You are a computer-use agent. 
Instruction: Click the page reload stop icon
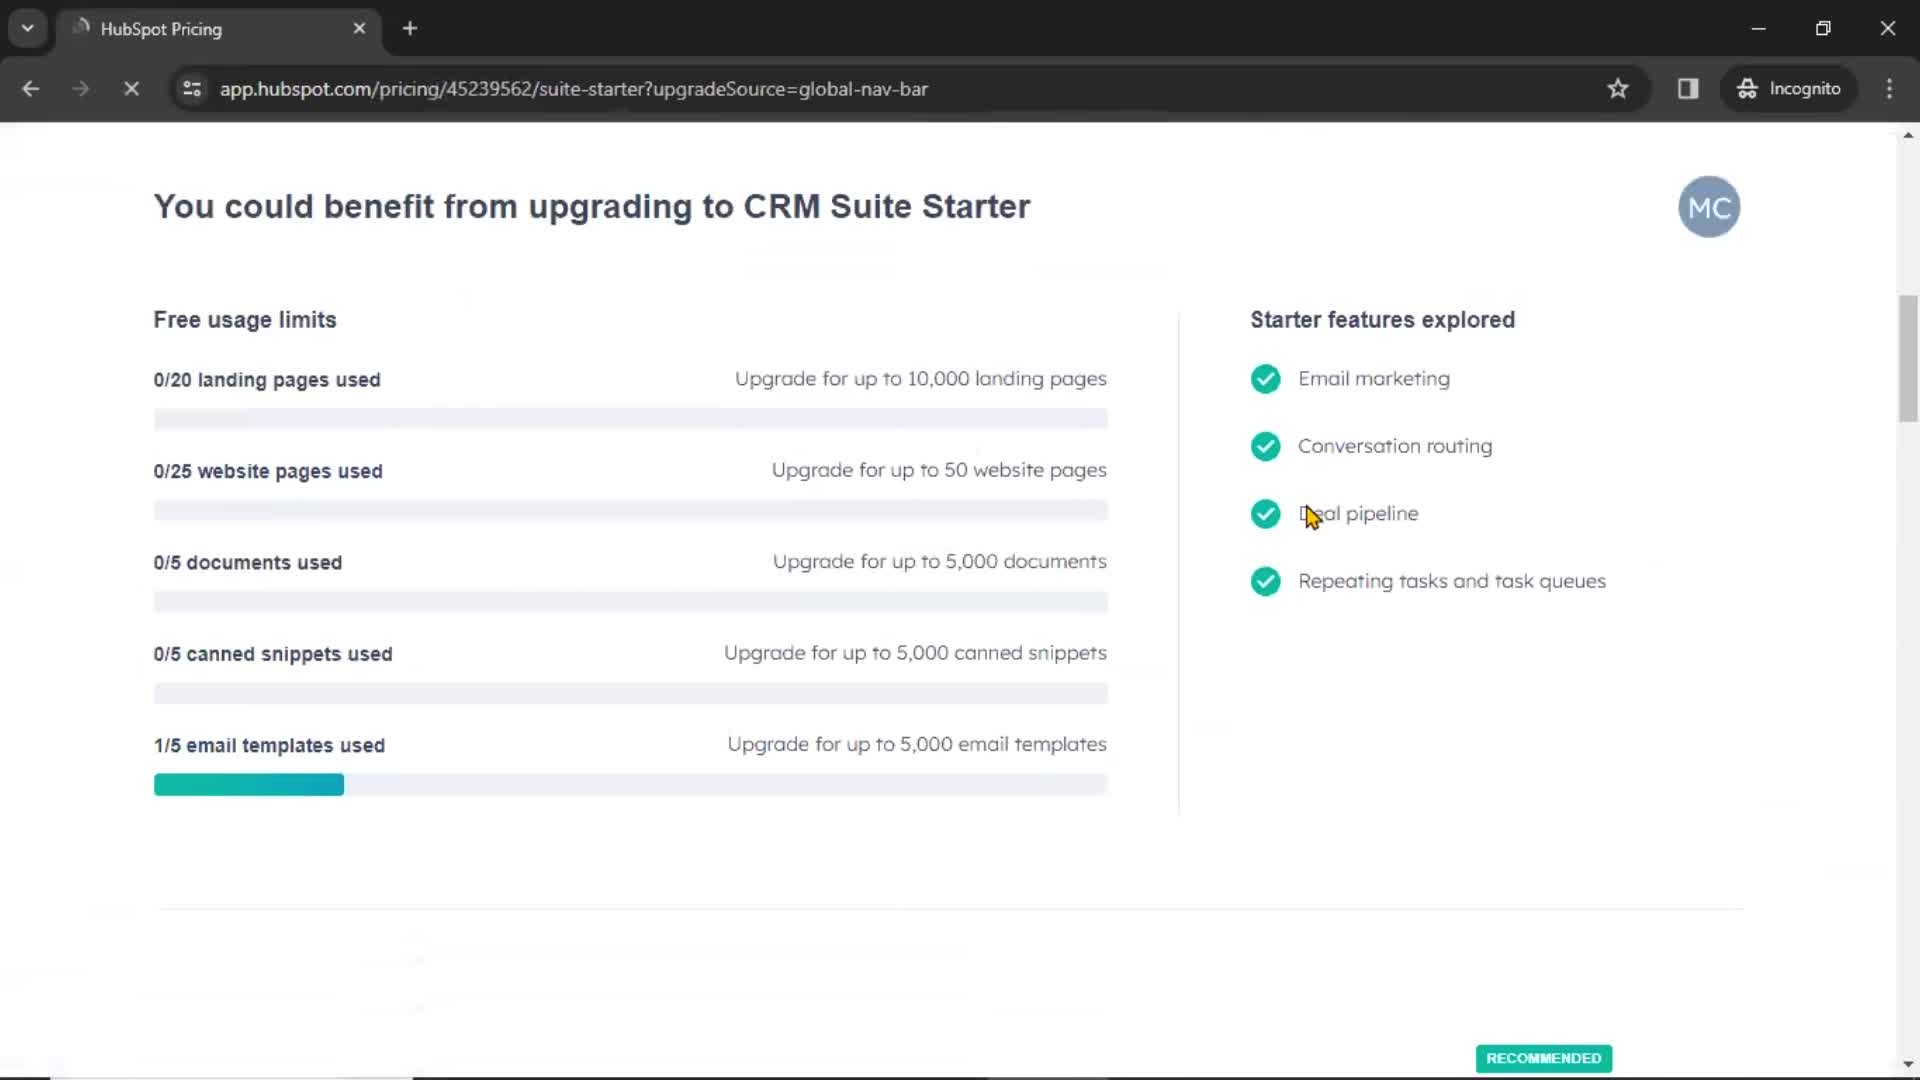pyautogui.click(x=131, y=88)
